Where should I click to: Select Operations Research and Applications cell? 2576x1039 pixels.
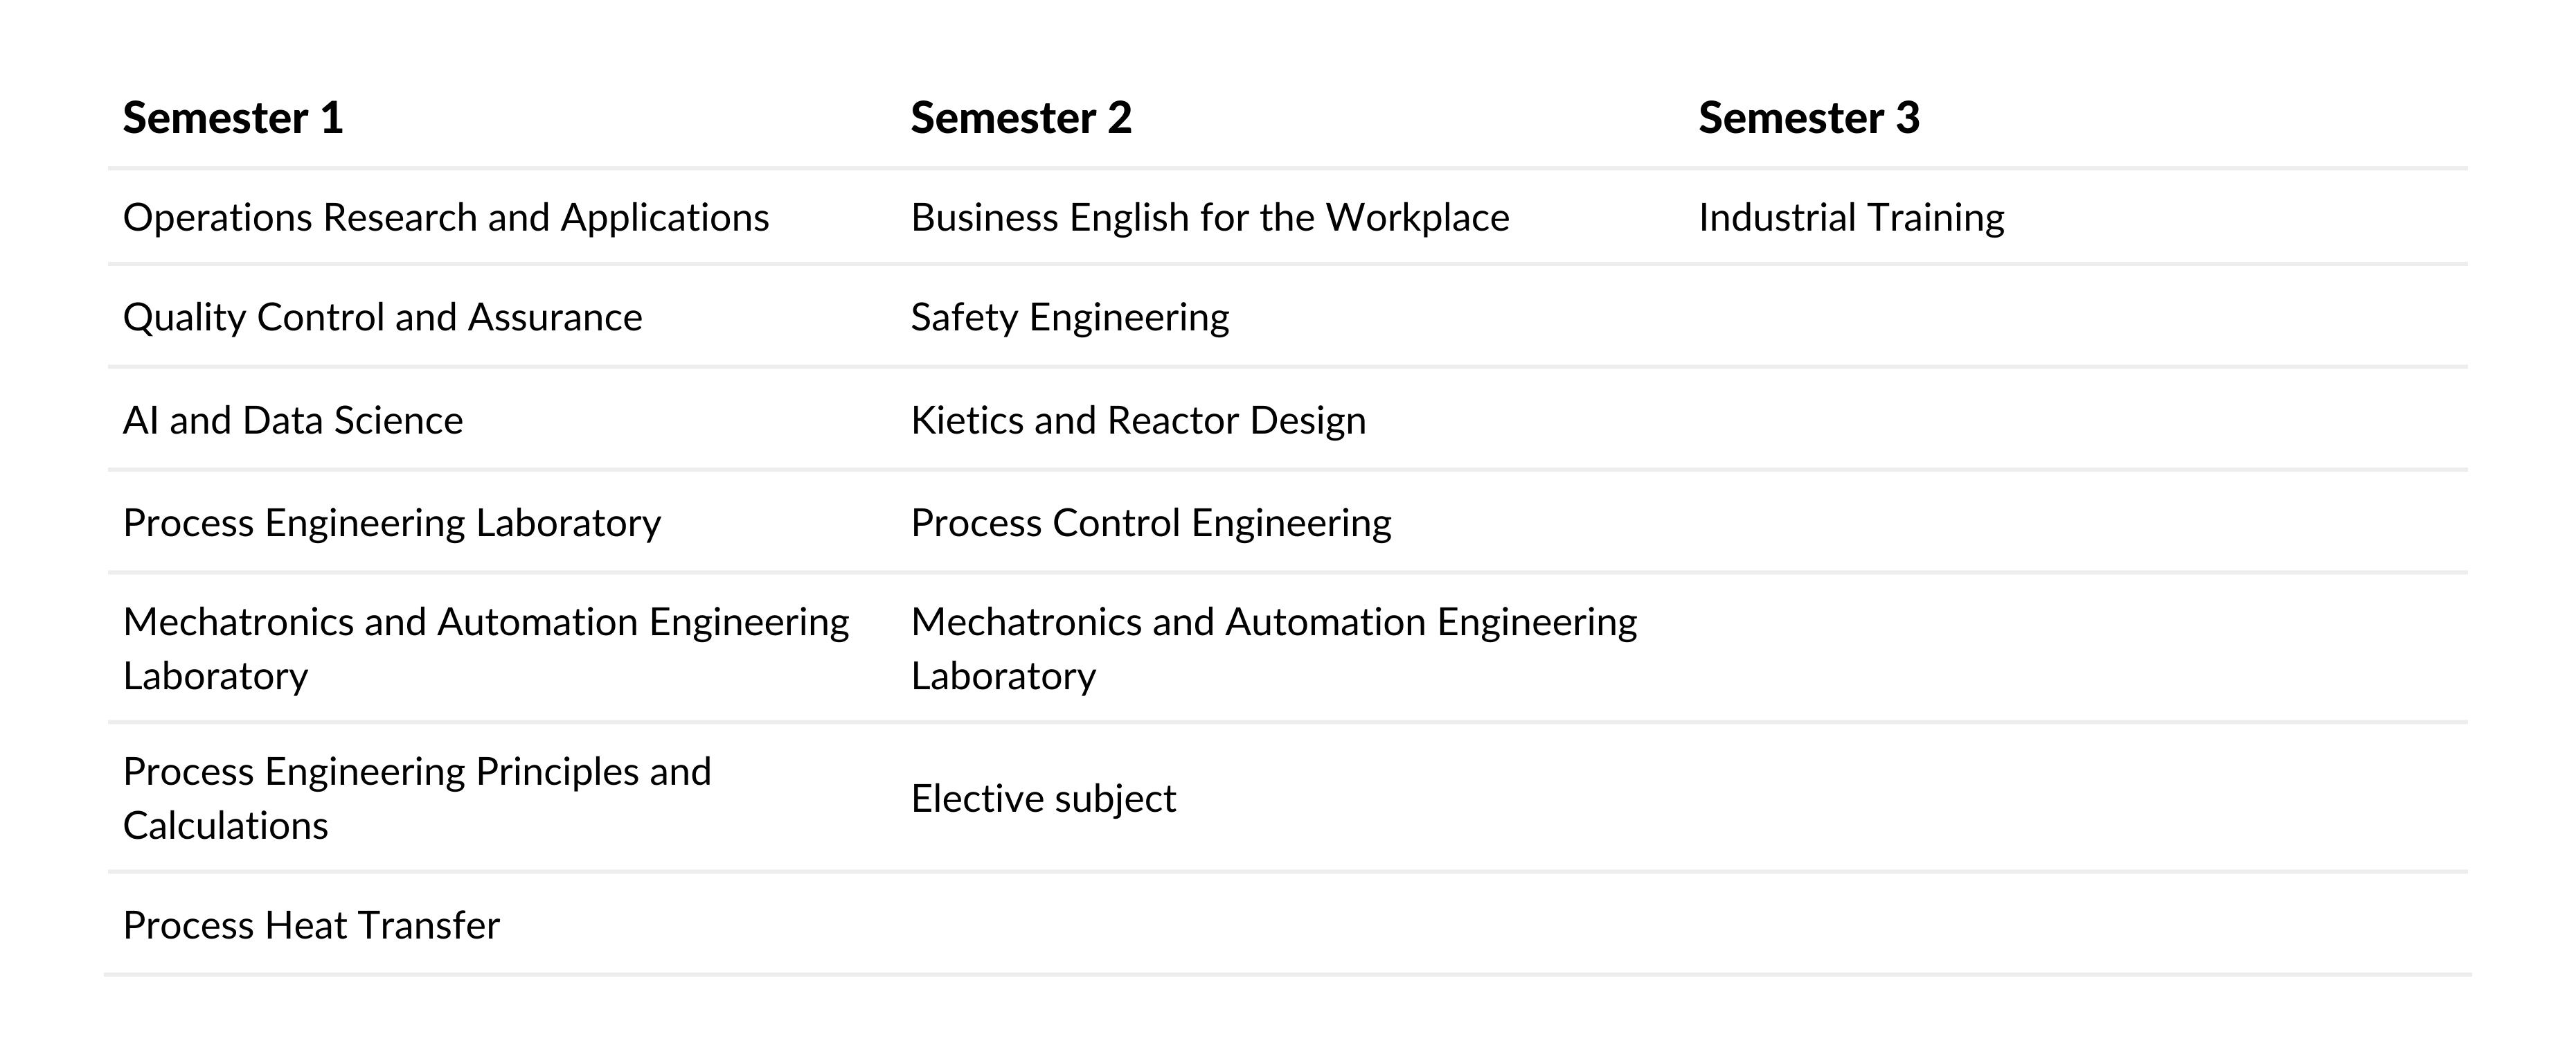[x=446, y=217]
